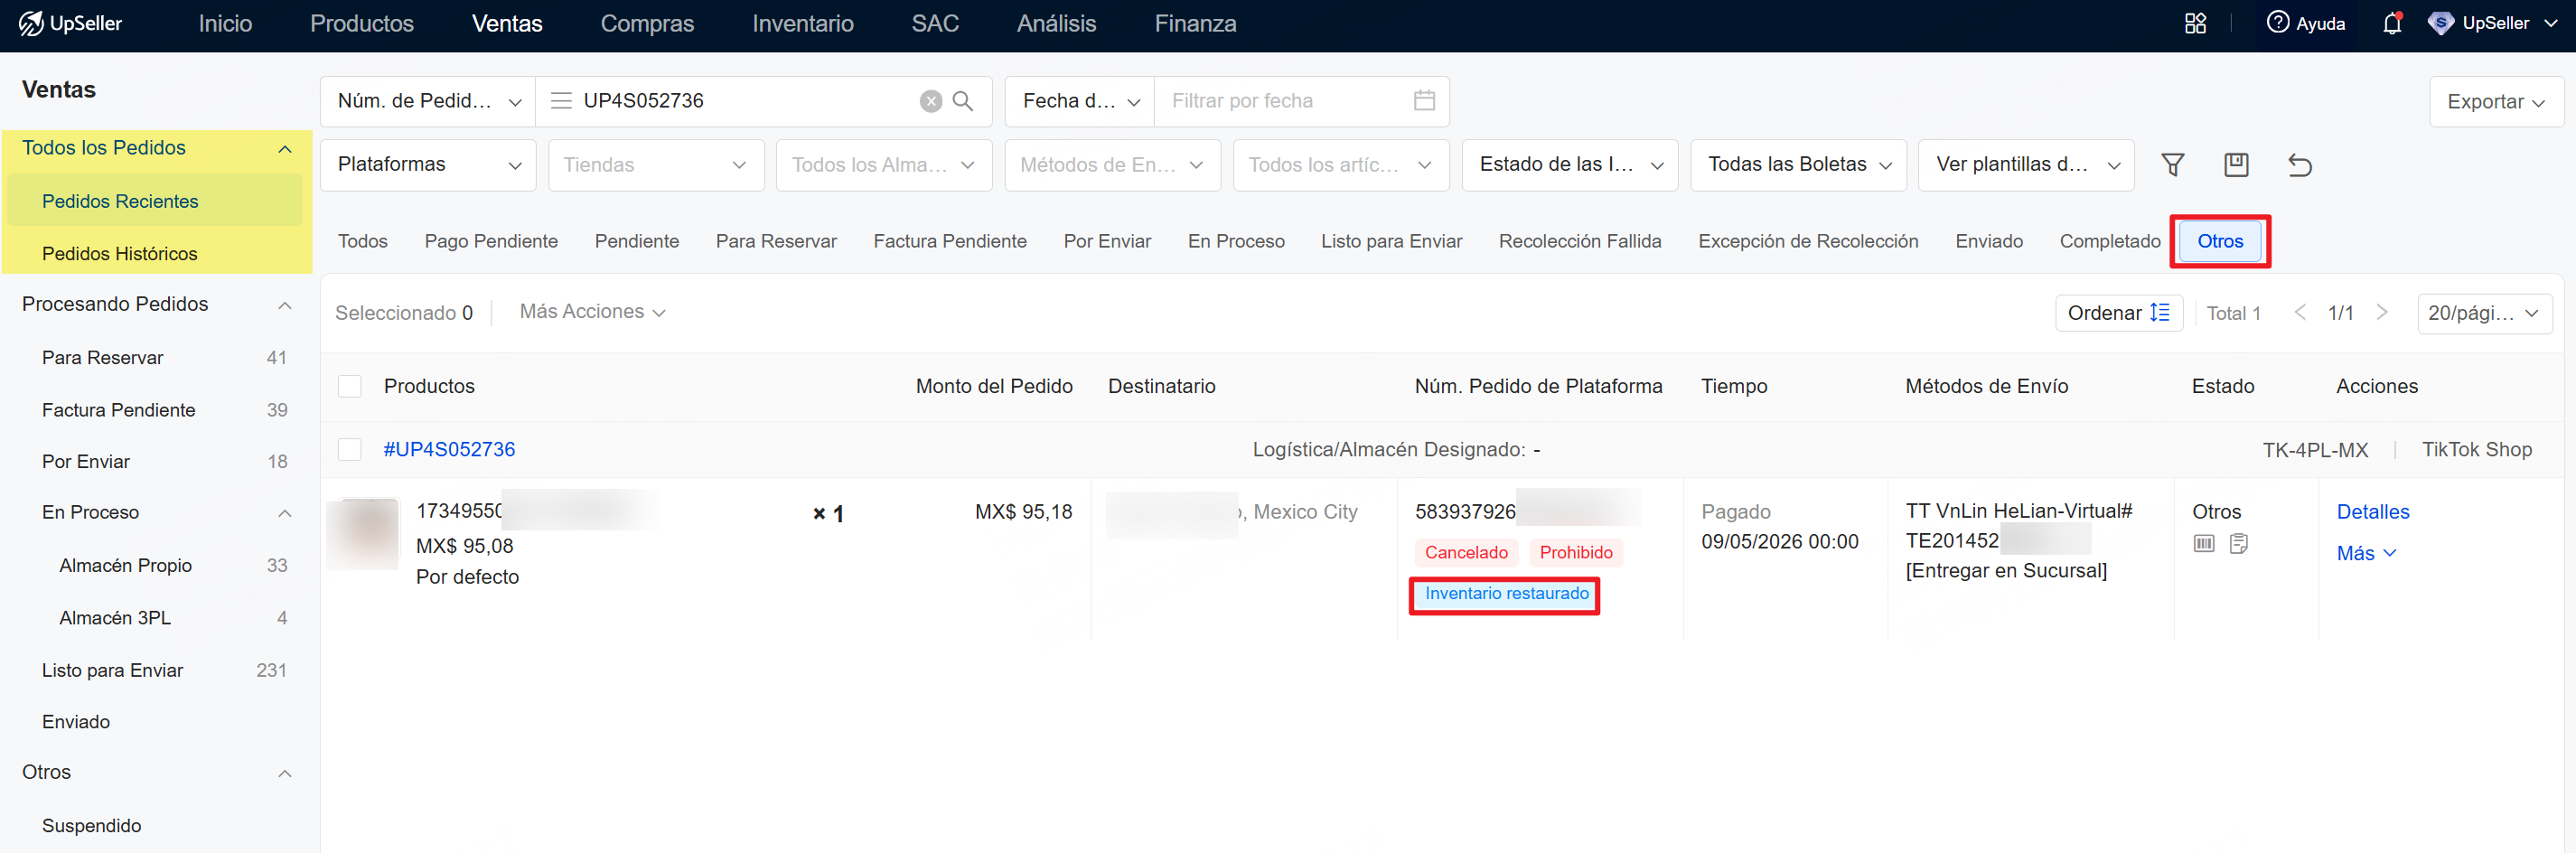Image resolution: width=2576 pixels, height=853 pixels.
Task: Click the UpSeller logo icon
Action: (31, 23)
